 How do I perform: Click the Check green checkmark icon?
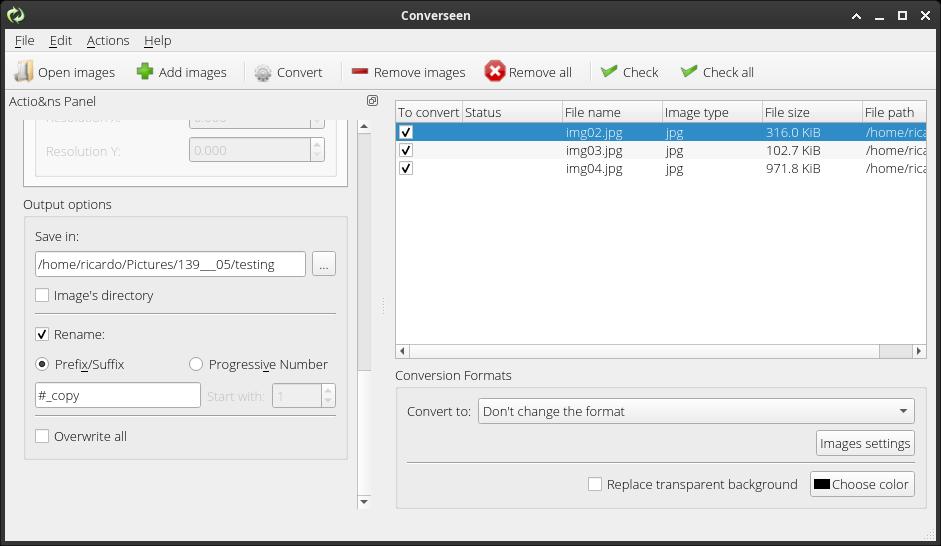tap(609, 72)
